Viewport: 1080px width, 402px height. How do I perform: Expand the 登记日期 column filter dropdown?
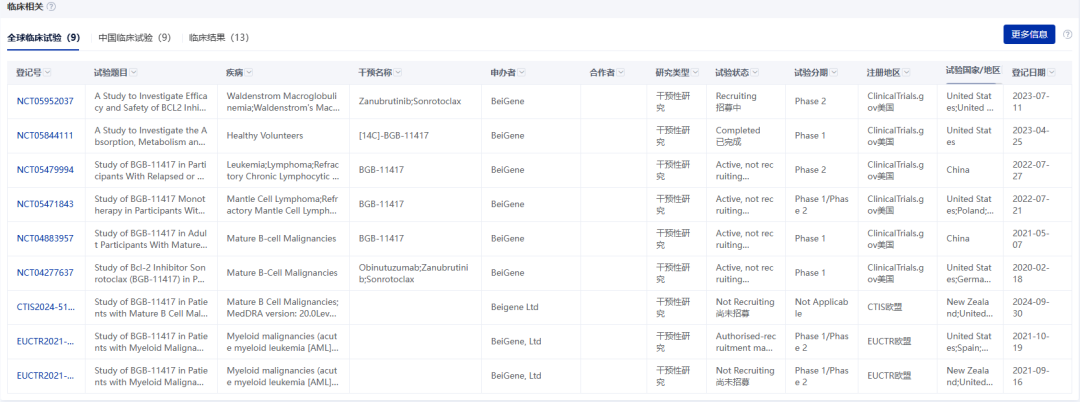[x=1051, y=73]
